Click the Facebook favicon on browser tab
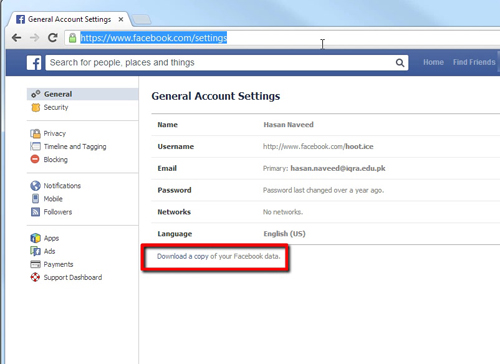The image size is (500, 364). coord(21,19)
